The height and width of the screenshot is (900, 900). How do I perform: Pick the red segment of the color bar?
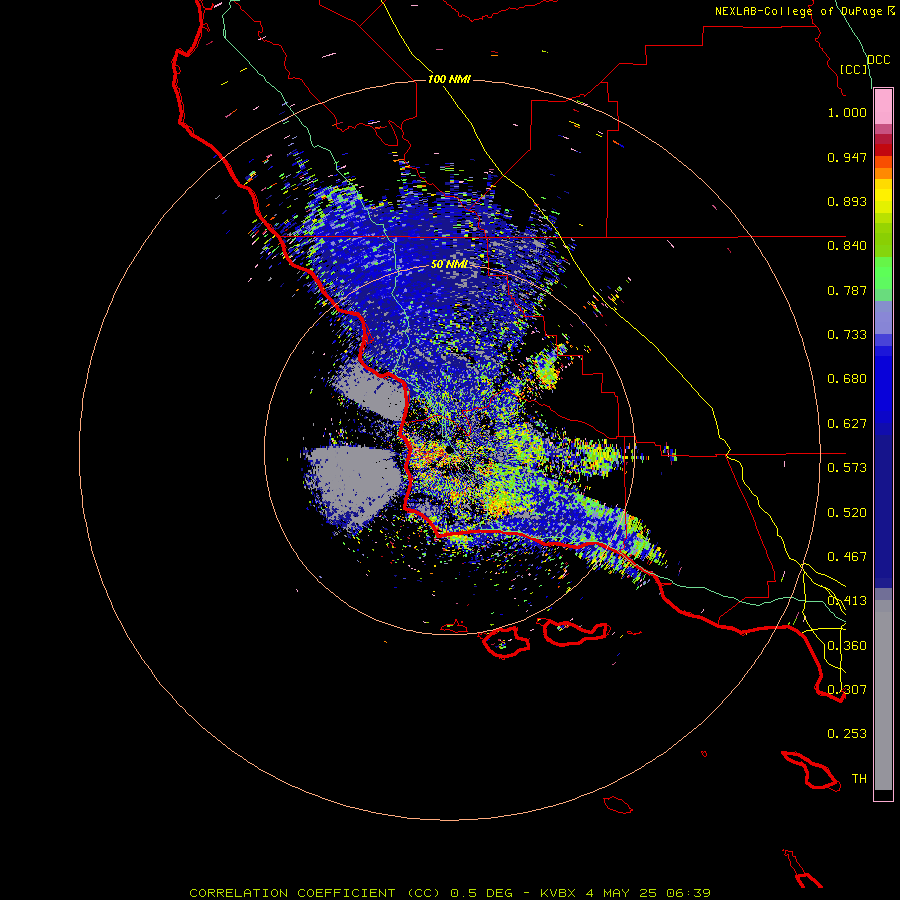pyautogui.click(x=883, y=150)
